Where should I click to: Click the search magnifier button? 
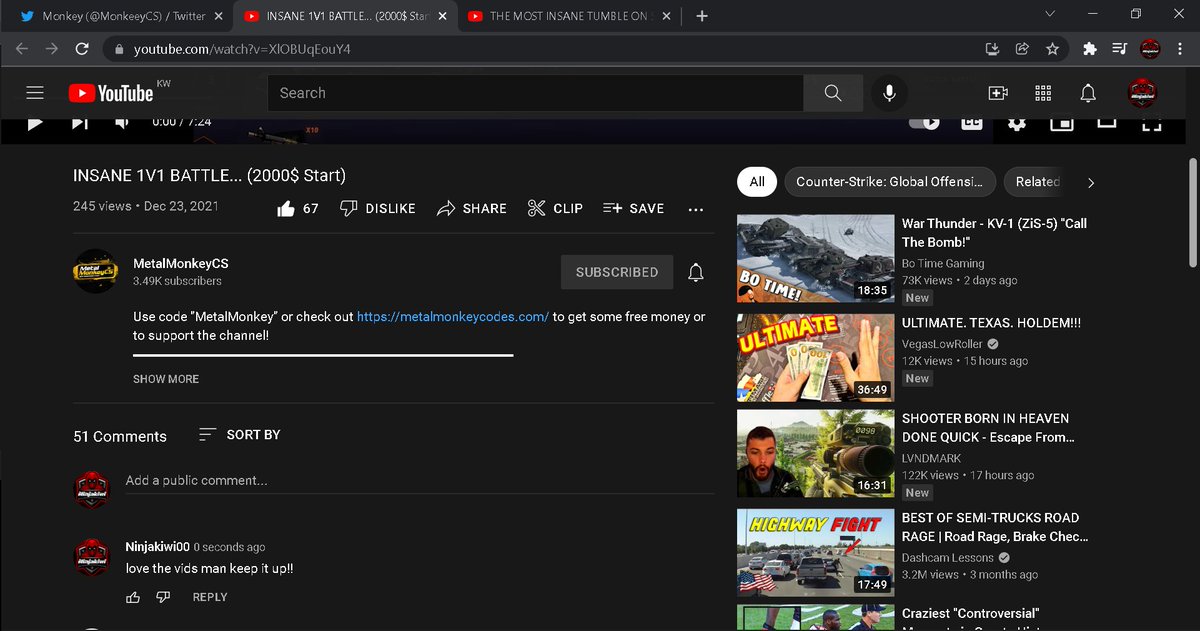(x=833, y=93)
